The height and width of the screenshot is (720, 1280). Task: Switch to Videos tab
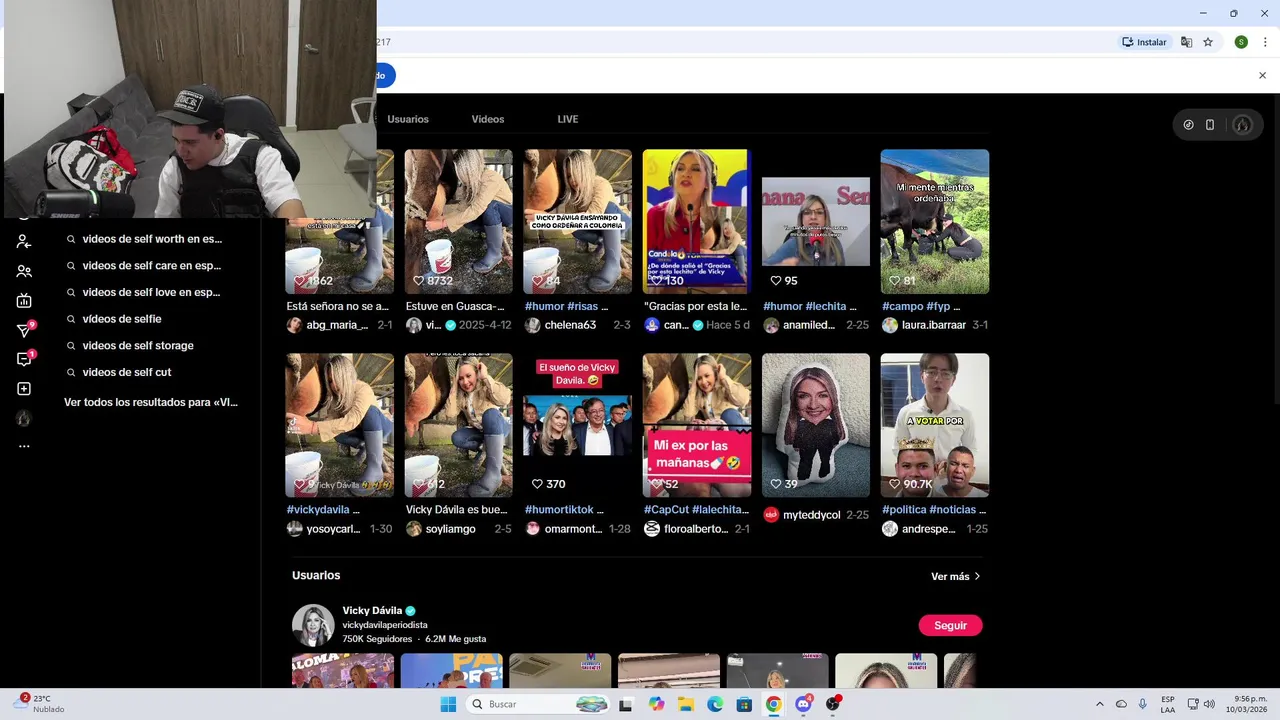(x=488, y=119)
